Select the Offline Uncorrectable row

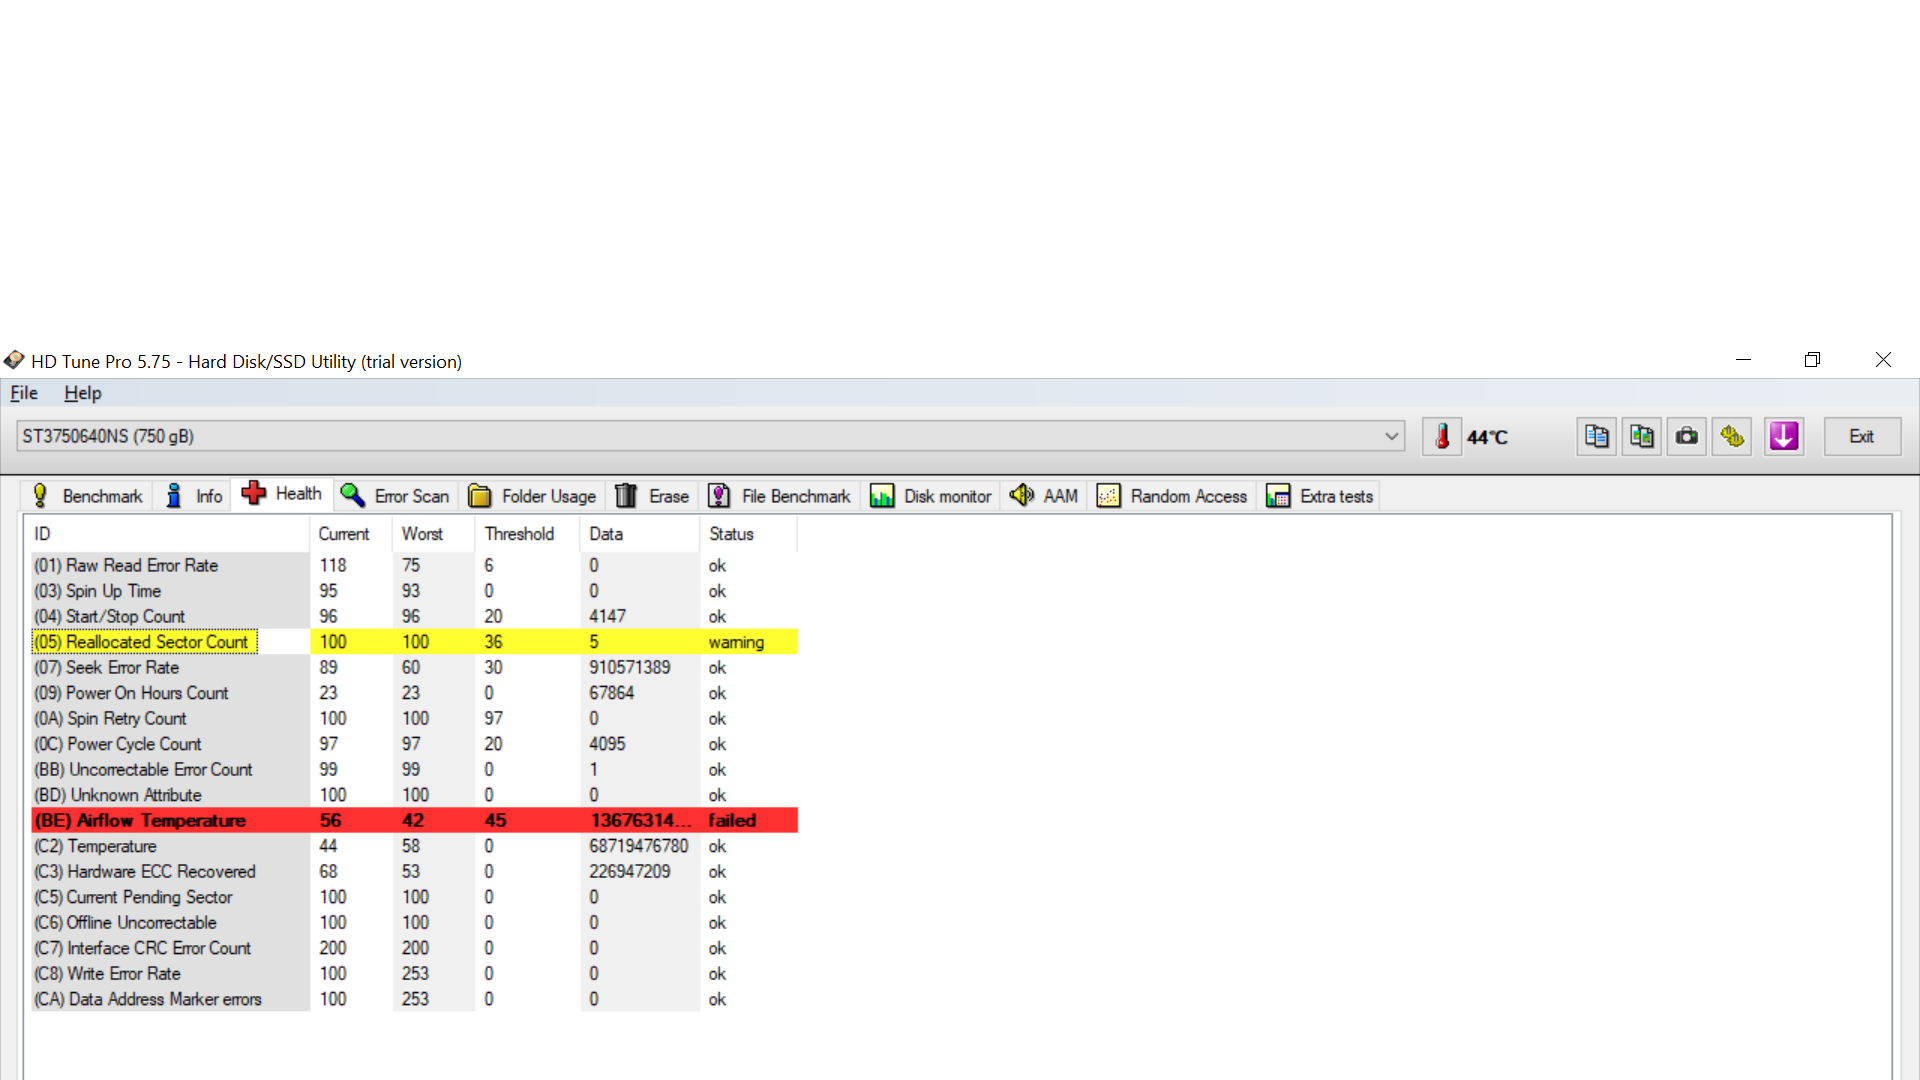point(414,922)
